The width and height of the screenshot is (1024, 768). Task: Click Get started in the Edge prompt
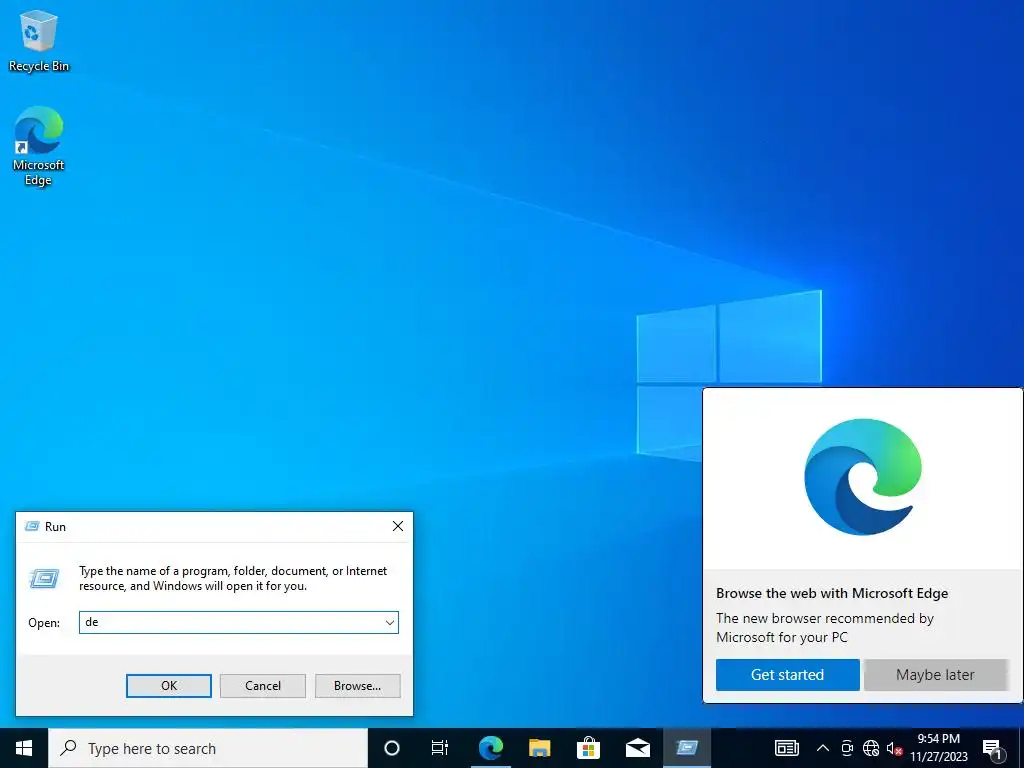tap(787, 675)
